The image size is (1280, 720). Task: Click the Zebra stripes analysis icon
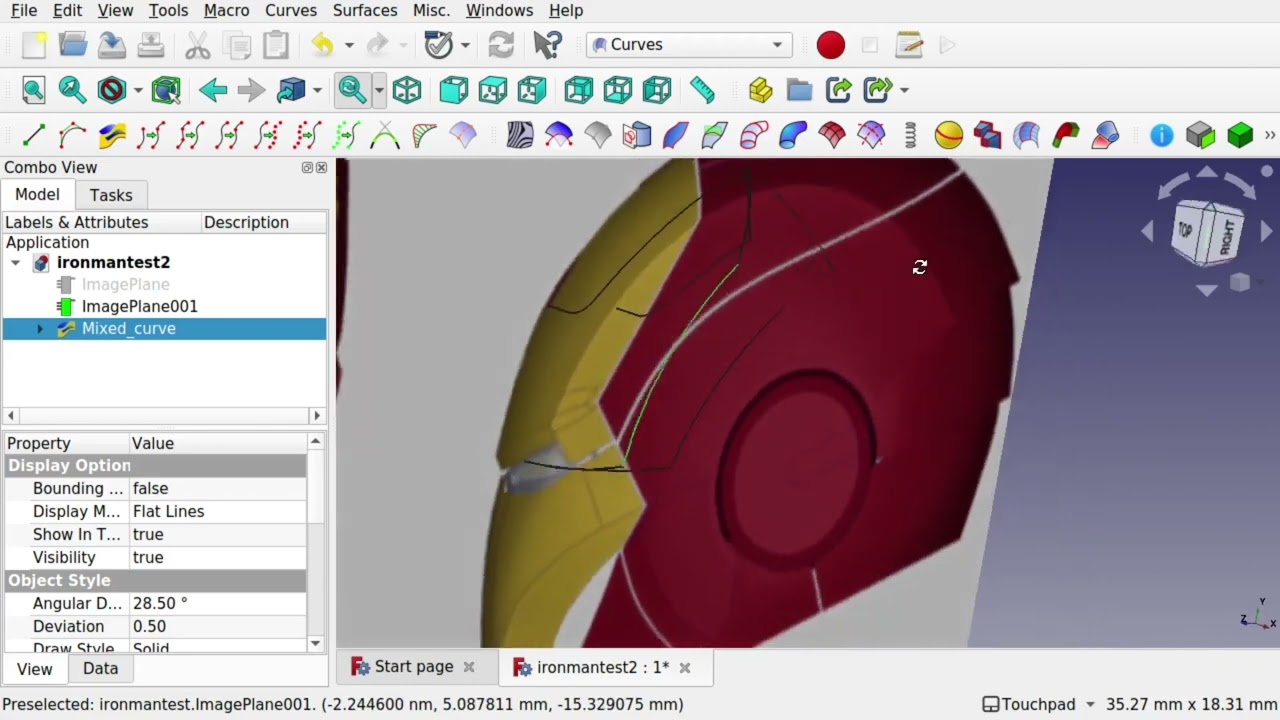point(520,135)
